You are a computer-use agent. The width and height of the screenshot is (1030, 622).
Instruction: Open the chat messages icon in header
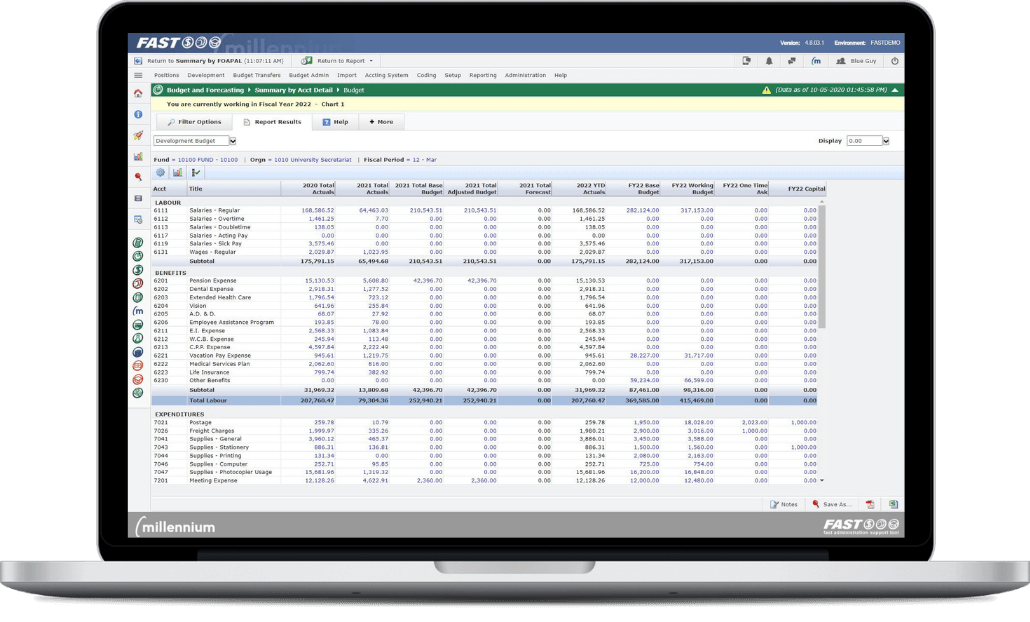pyautogui.click(x=792, y=61)
